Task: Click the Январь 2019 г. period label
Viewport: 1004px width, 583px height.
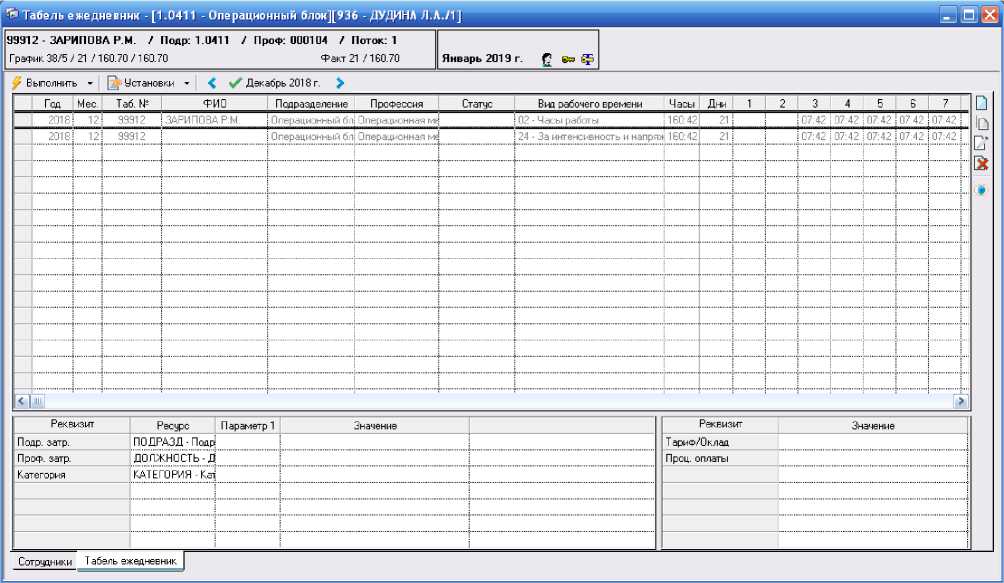Action: pyautogui.click(x=482, y=58)
